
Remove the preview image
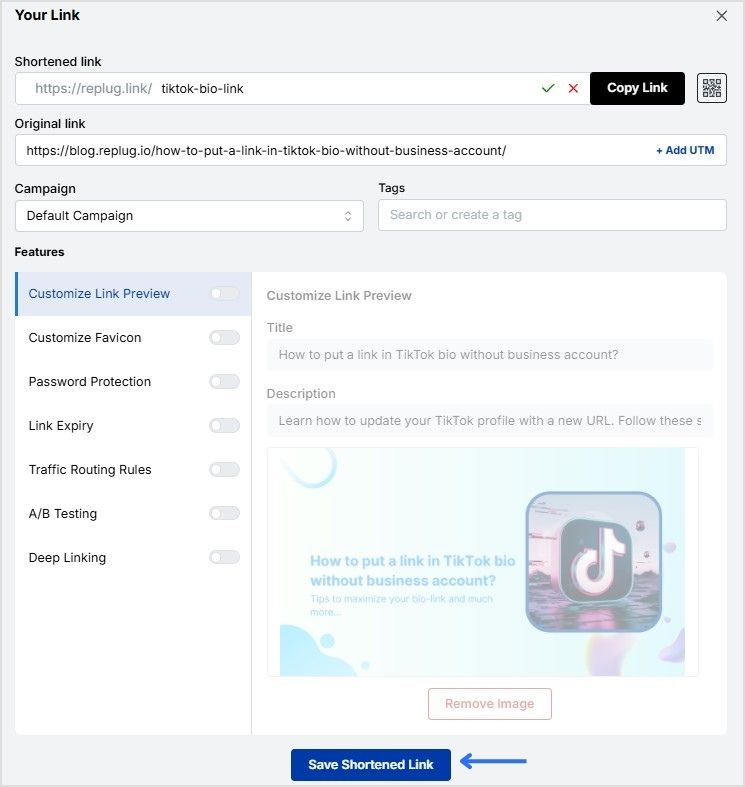[489, 704]
